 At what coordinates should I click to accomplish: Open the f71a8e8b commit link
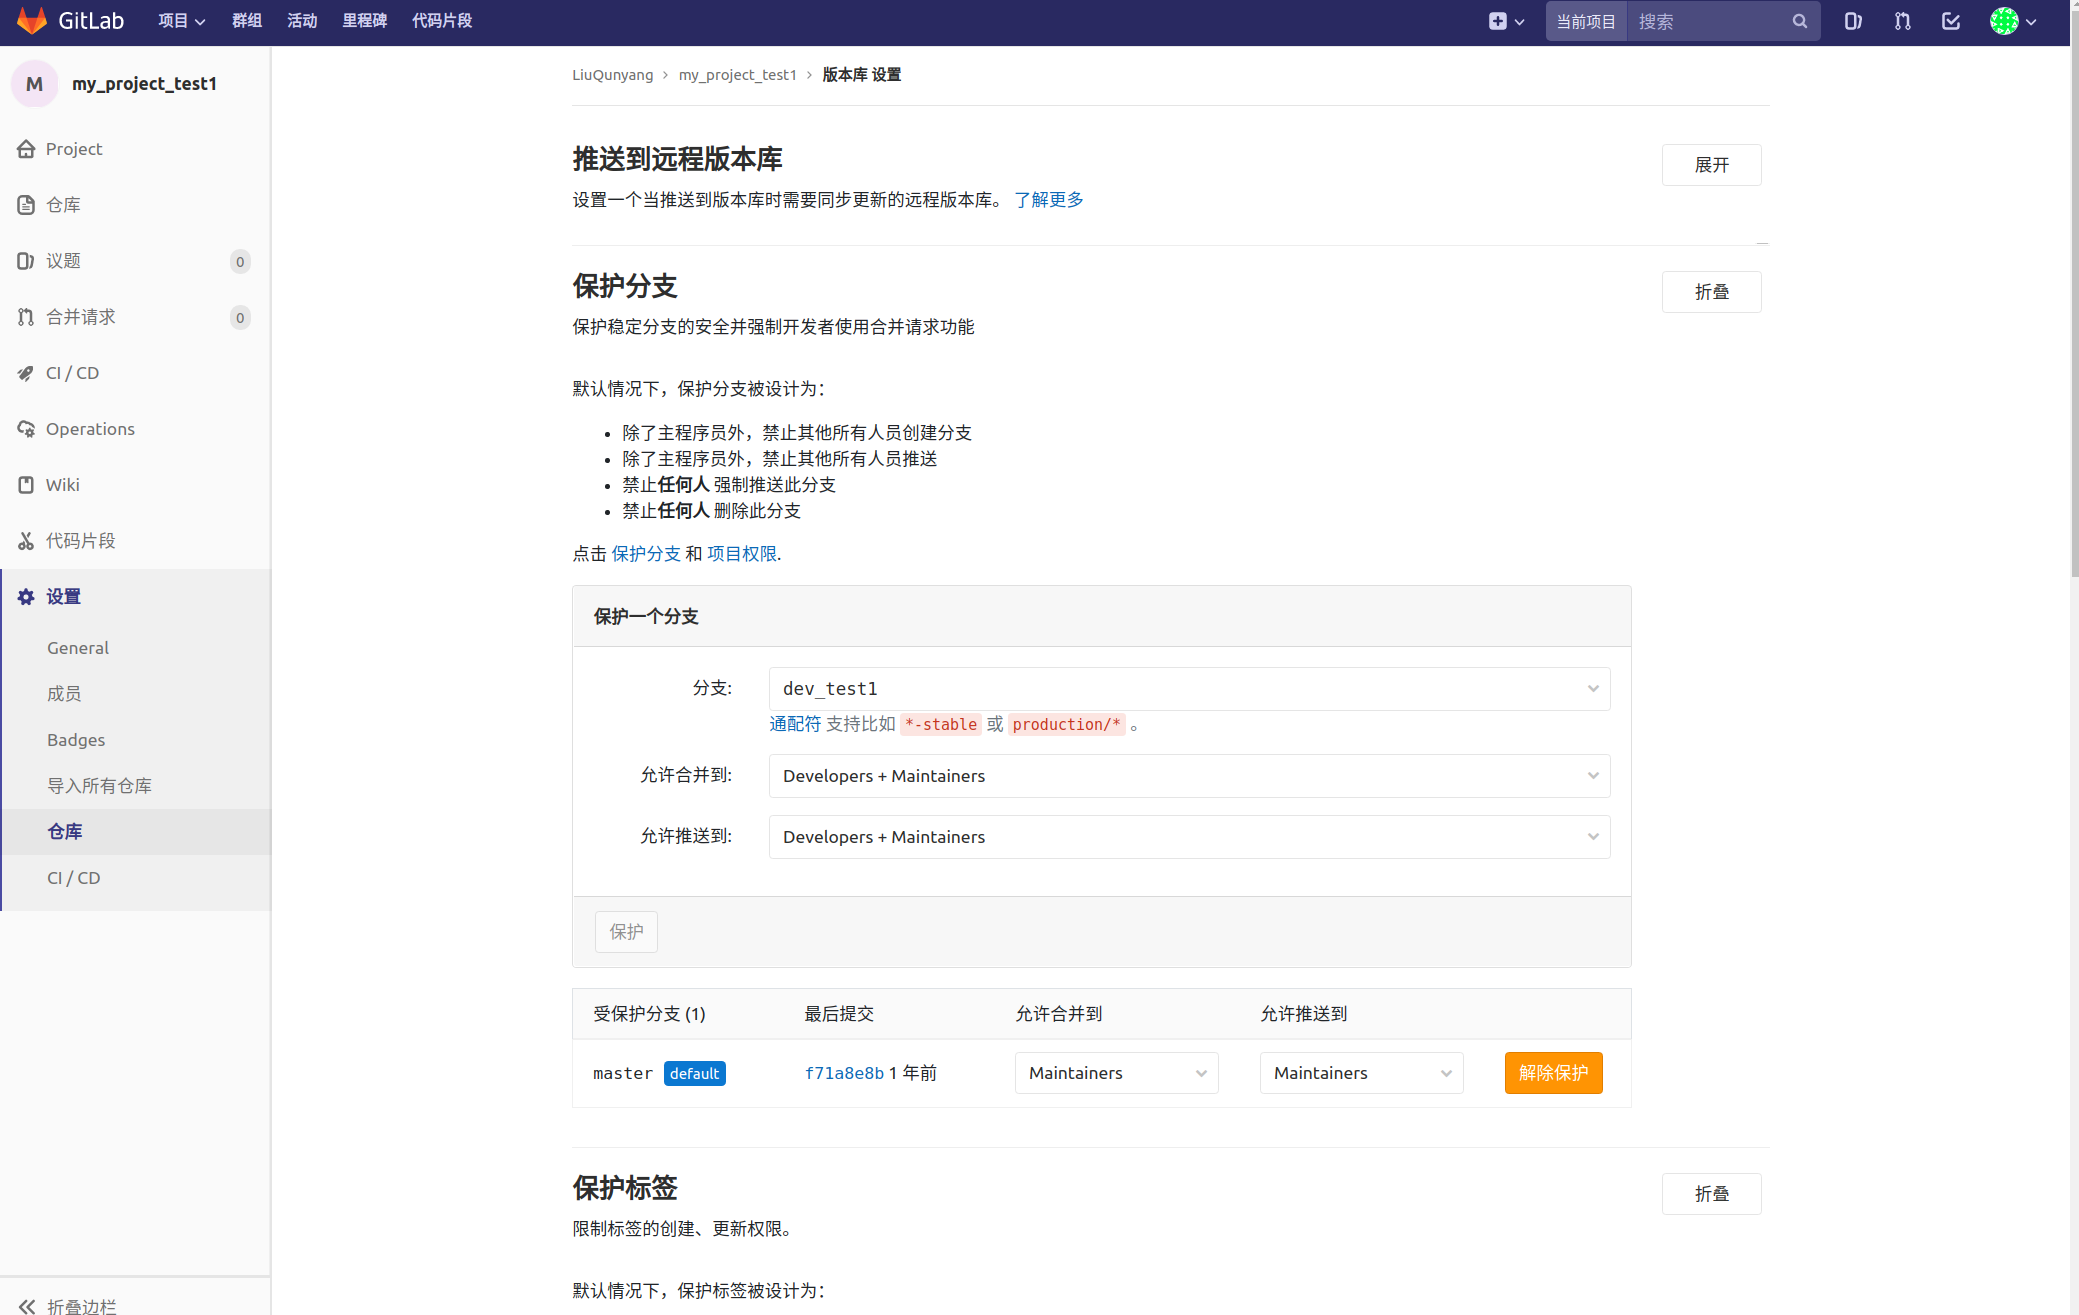tap(843, 1072)
